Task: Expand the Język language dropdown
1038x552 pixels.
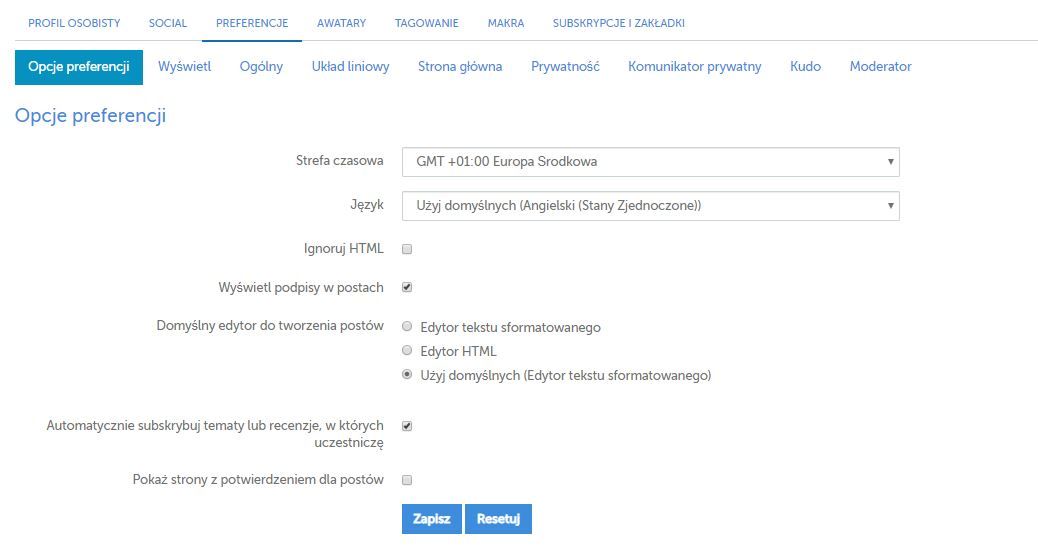Action: coord(650,206)
